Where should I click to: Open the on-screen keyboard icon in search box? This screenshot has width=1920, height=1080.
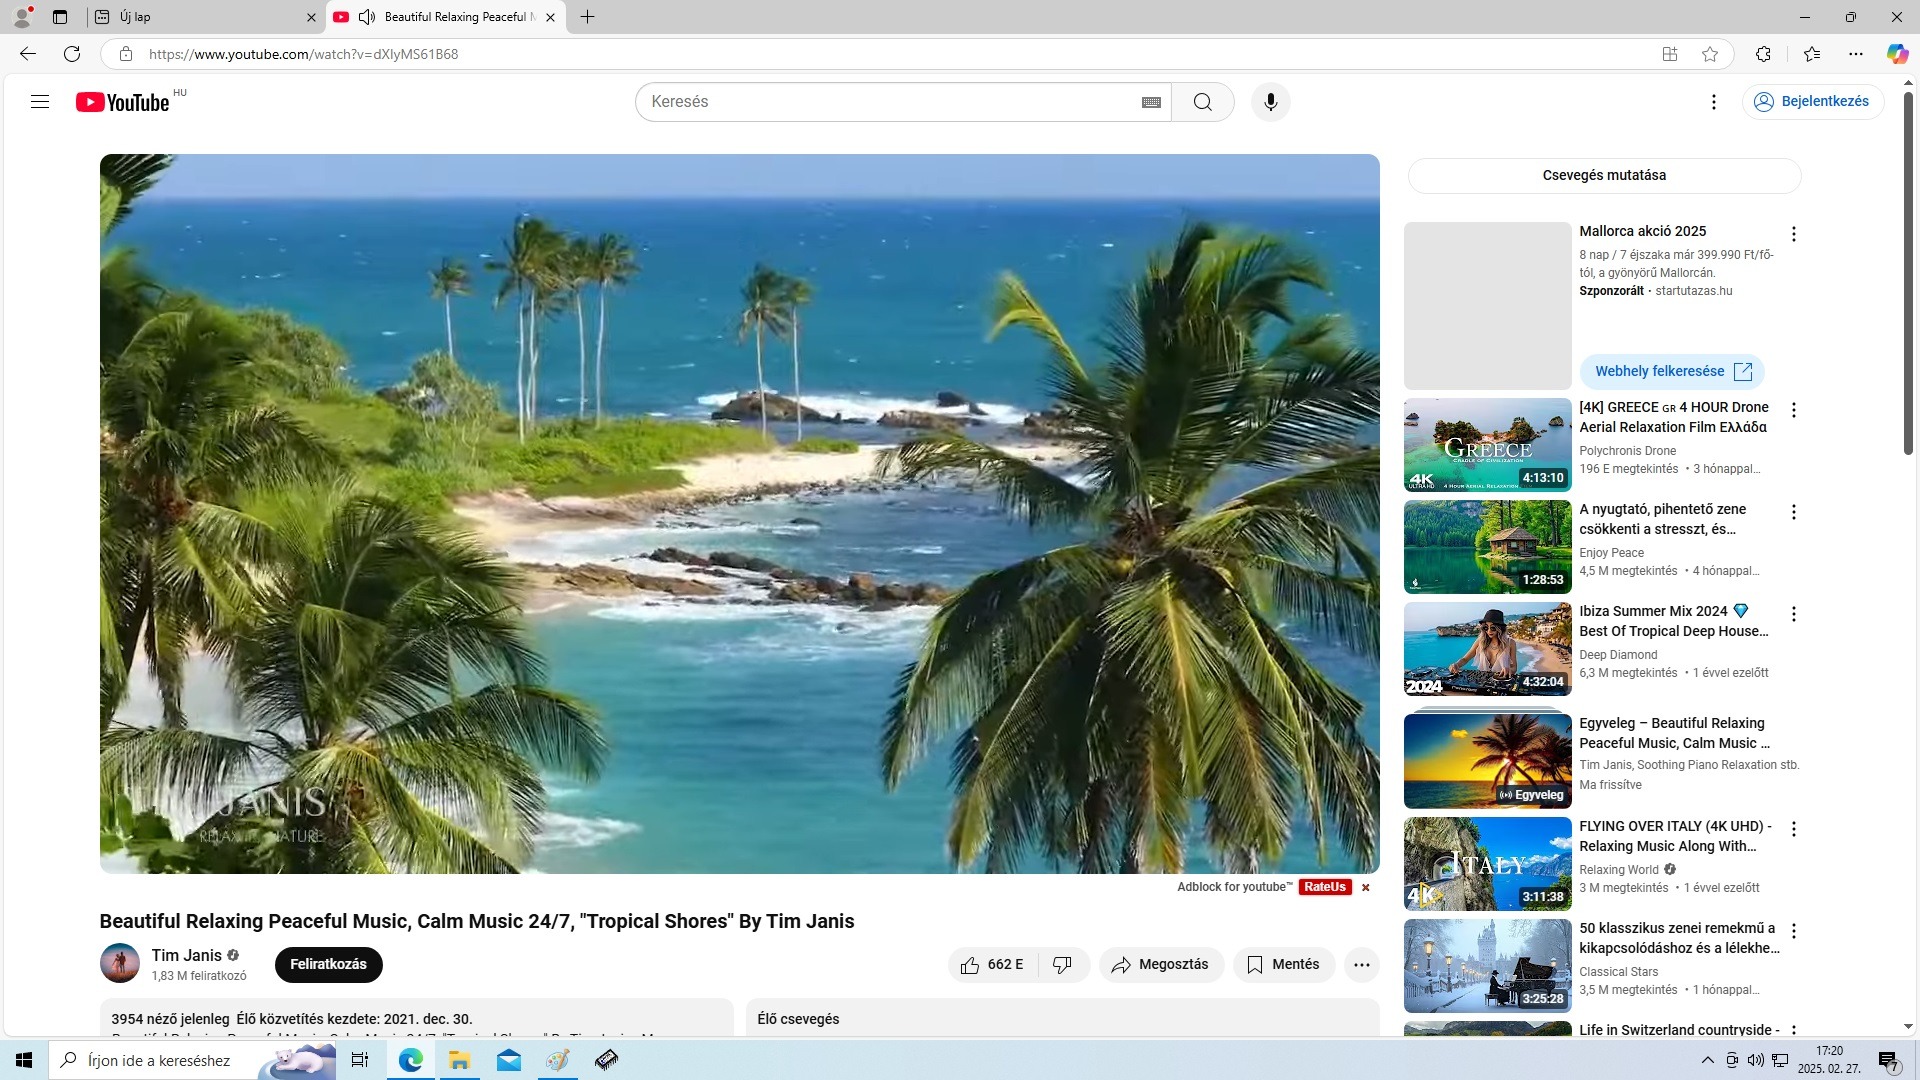click(1151, 102)
